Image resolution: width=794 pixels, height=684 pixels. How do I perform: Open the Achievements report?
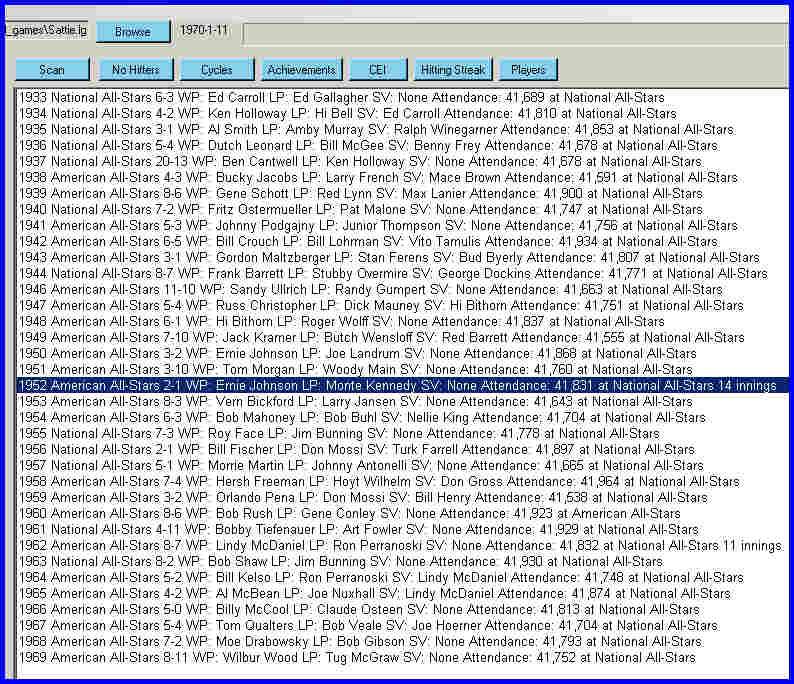click(x=301, y=70)
